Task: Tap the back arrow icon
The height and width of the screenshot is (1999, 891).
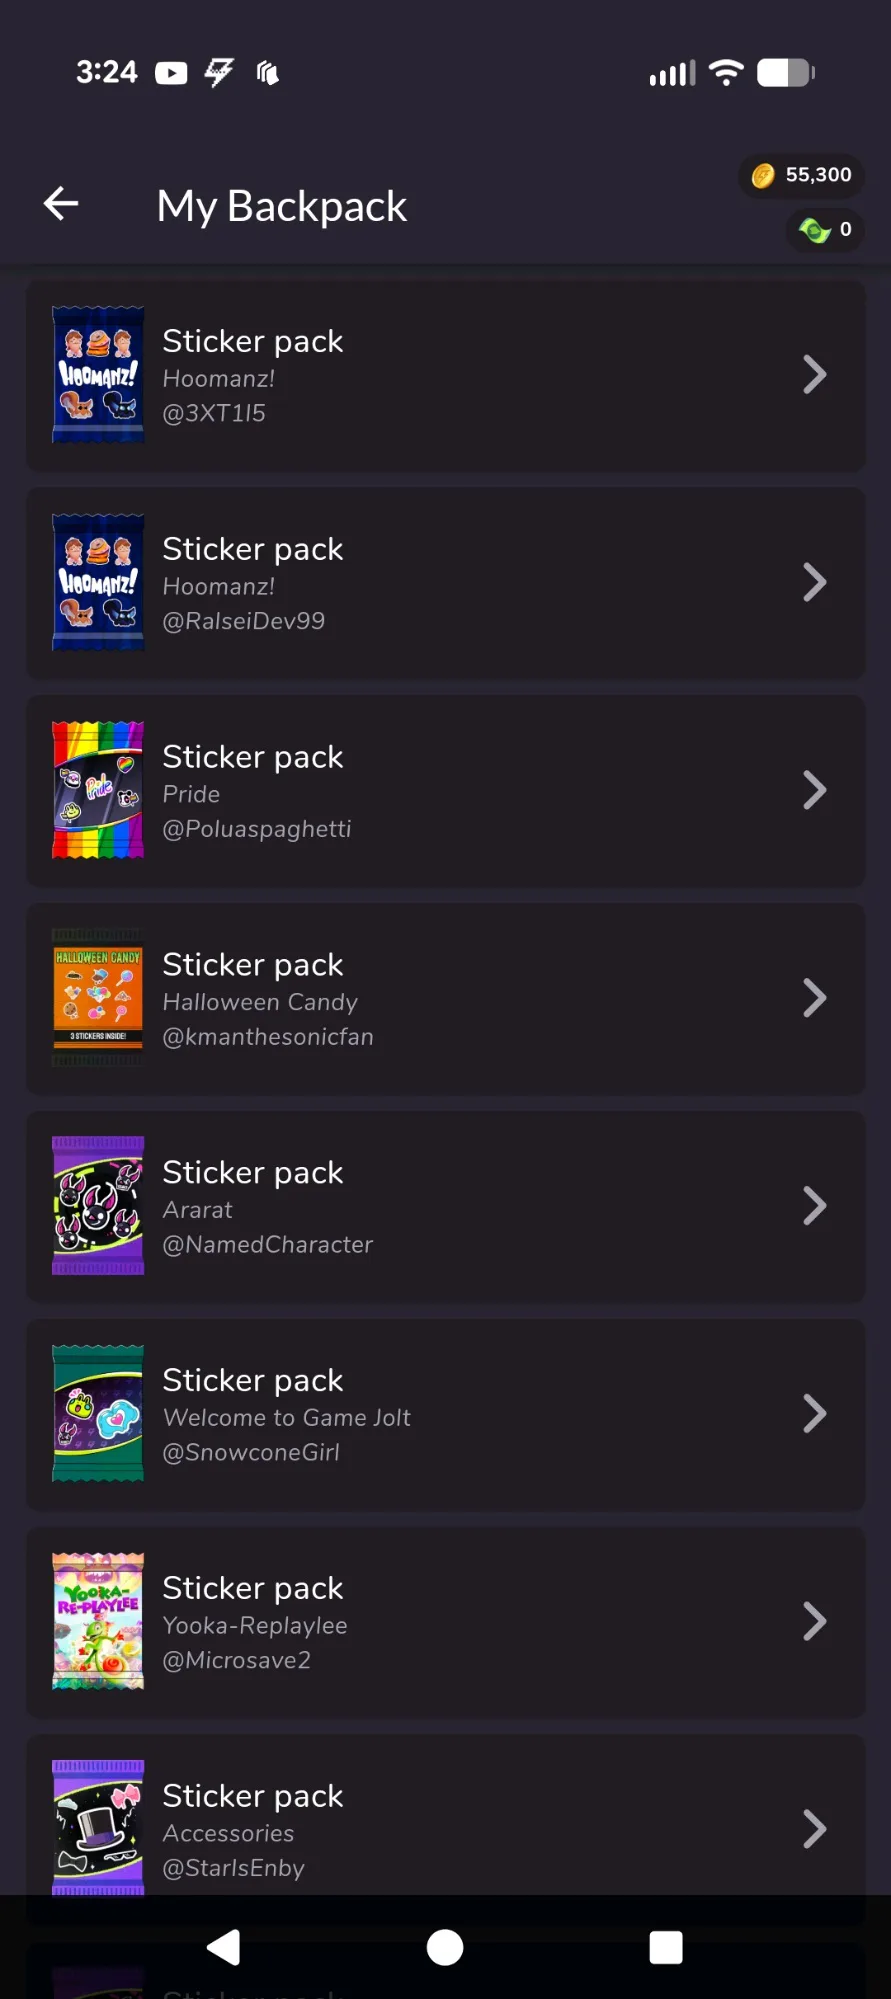Action: click(x=61, y=204)
